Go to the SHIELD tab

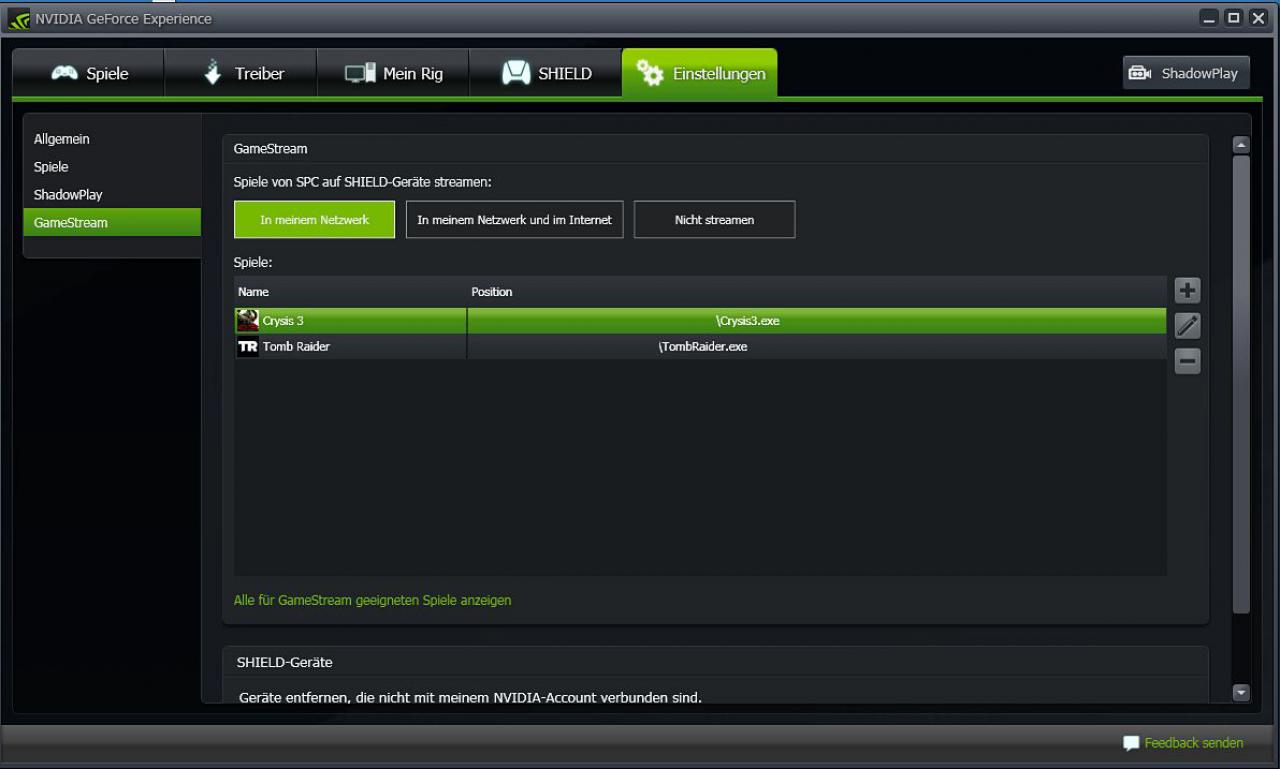546,73
